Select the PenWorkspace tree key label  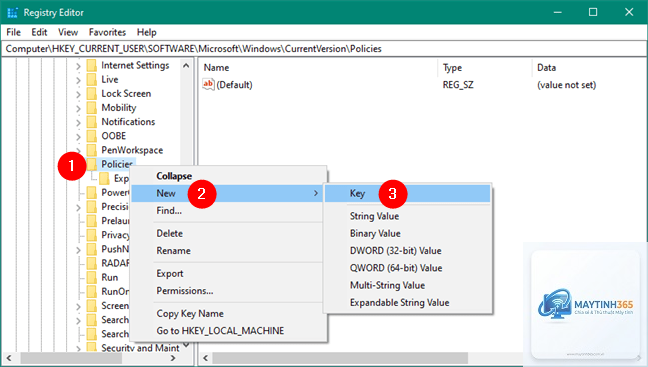[x=132, y=150]
